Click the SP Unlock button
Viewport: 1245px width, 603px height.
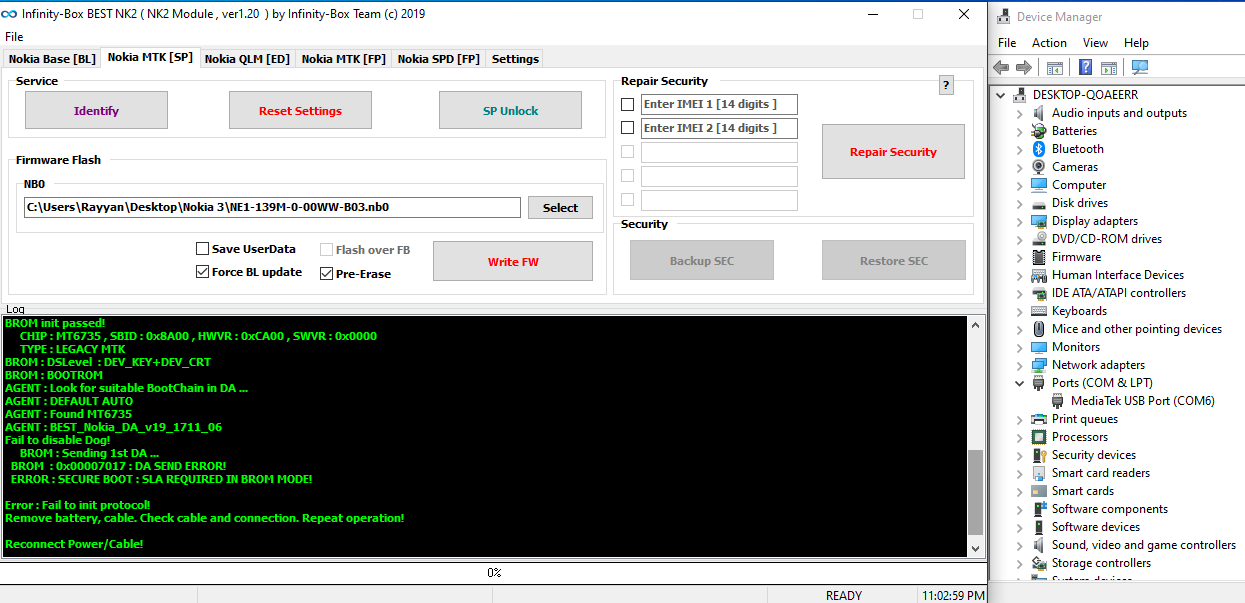[510, 110]
